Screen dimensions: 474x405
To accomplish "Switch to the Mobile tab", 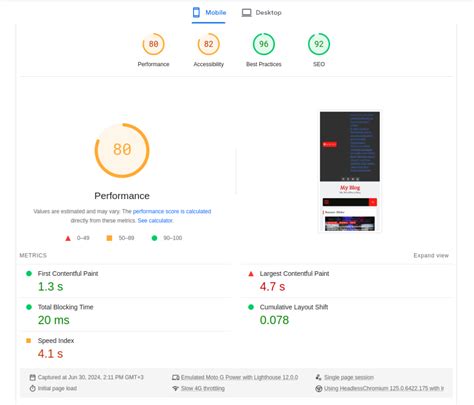I will pos(209,13).
